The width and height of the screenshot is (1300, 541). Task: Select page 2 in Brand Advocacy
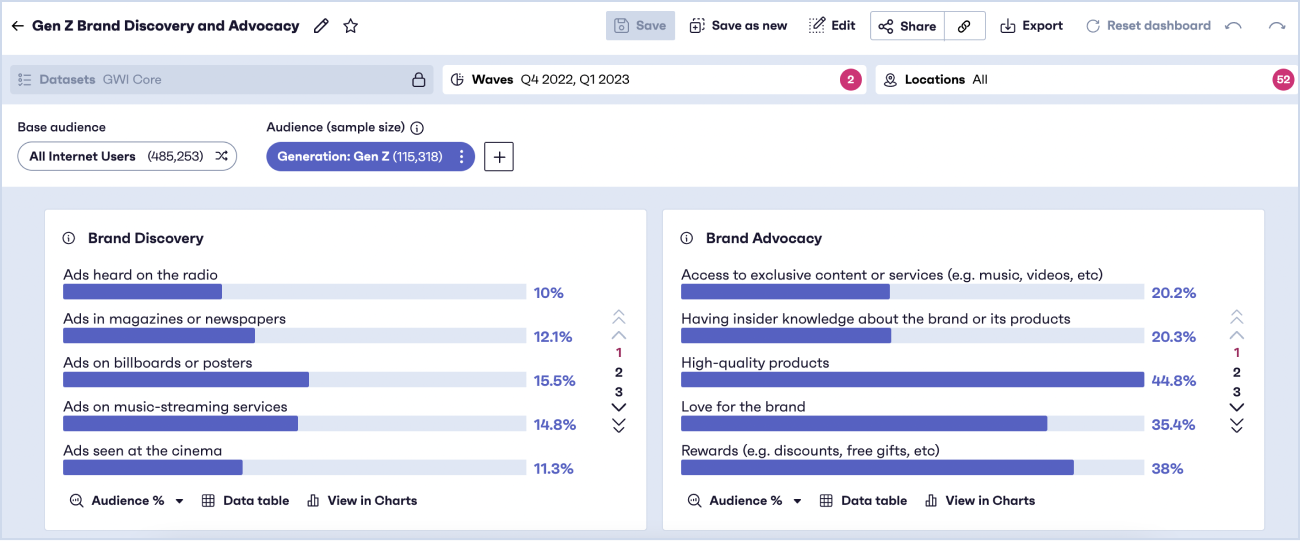coord(1237,372)
